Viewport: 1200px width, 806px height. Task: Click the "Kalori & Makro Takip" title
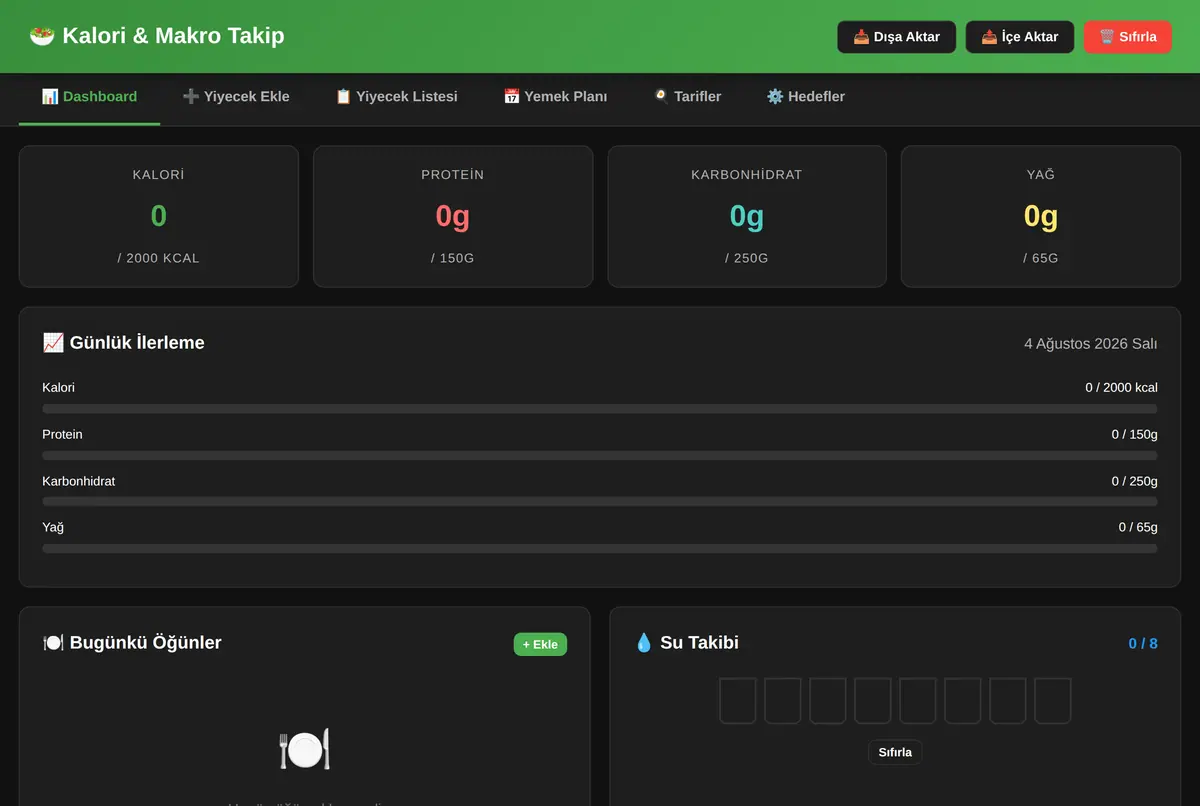coord(173,36)
